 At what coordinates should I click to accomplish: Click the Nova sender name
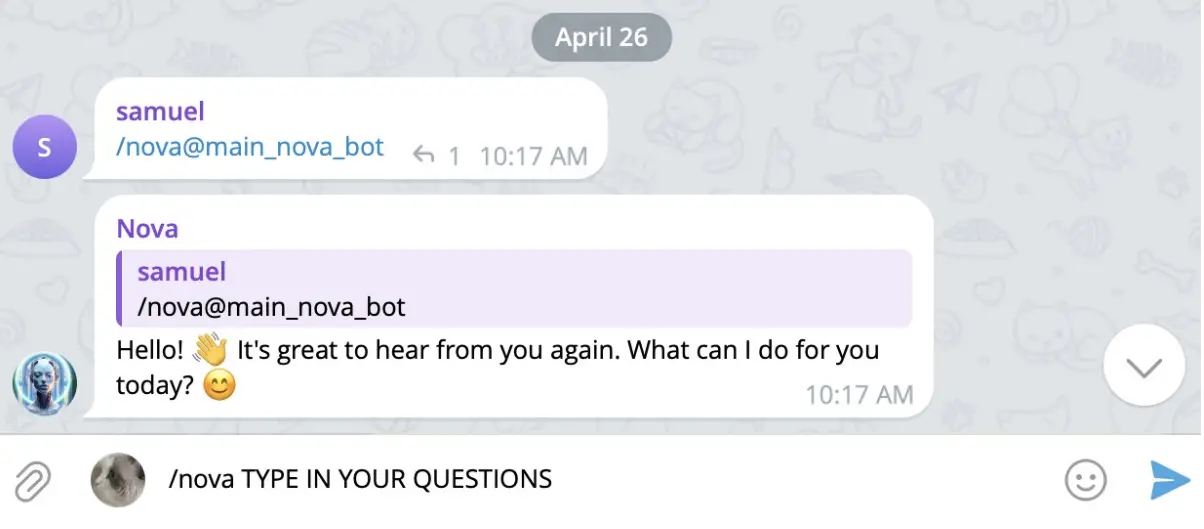pos(147,229)
